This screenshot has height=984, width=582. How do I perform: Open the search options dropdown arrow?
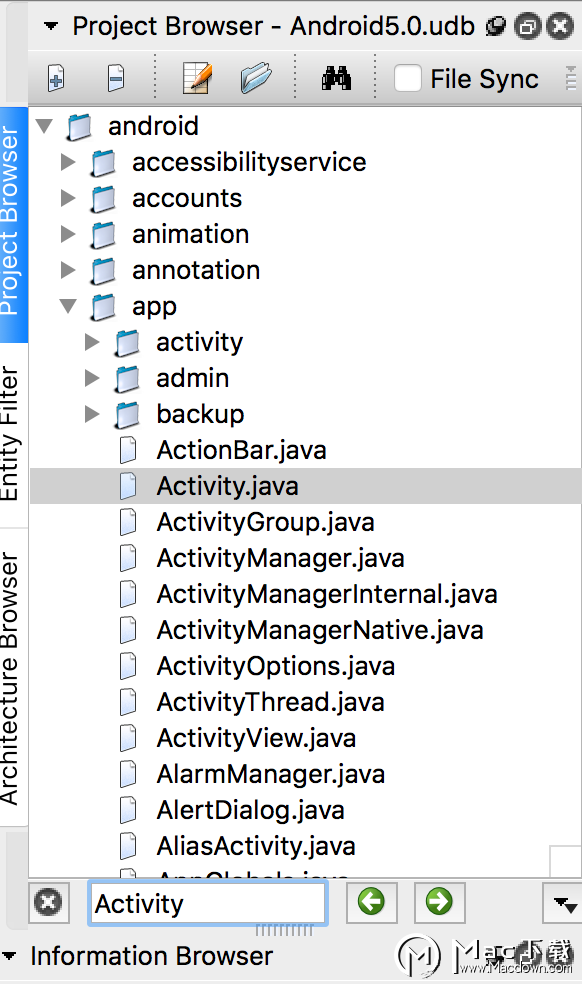(563, 903)
